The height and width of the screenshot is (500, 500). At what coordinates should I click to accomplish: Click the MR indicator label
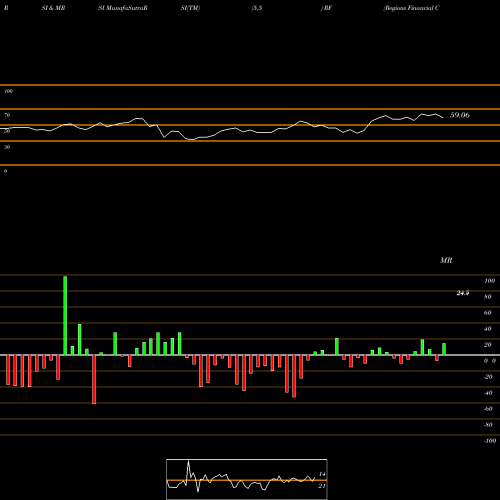click(446, 260)
